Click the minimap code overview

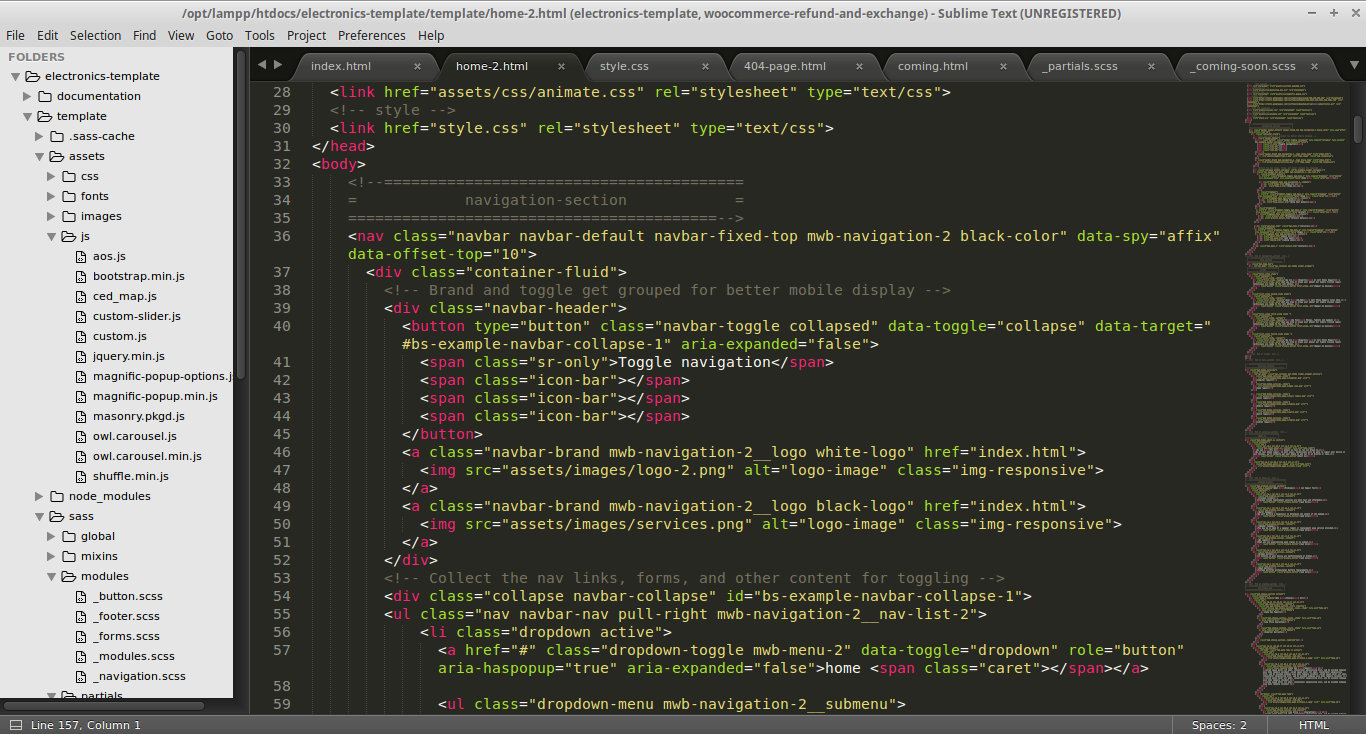point(1298,400)
